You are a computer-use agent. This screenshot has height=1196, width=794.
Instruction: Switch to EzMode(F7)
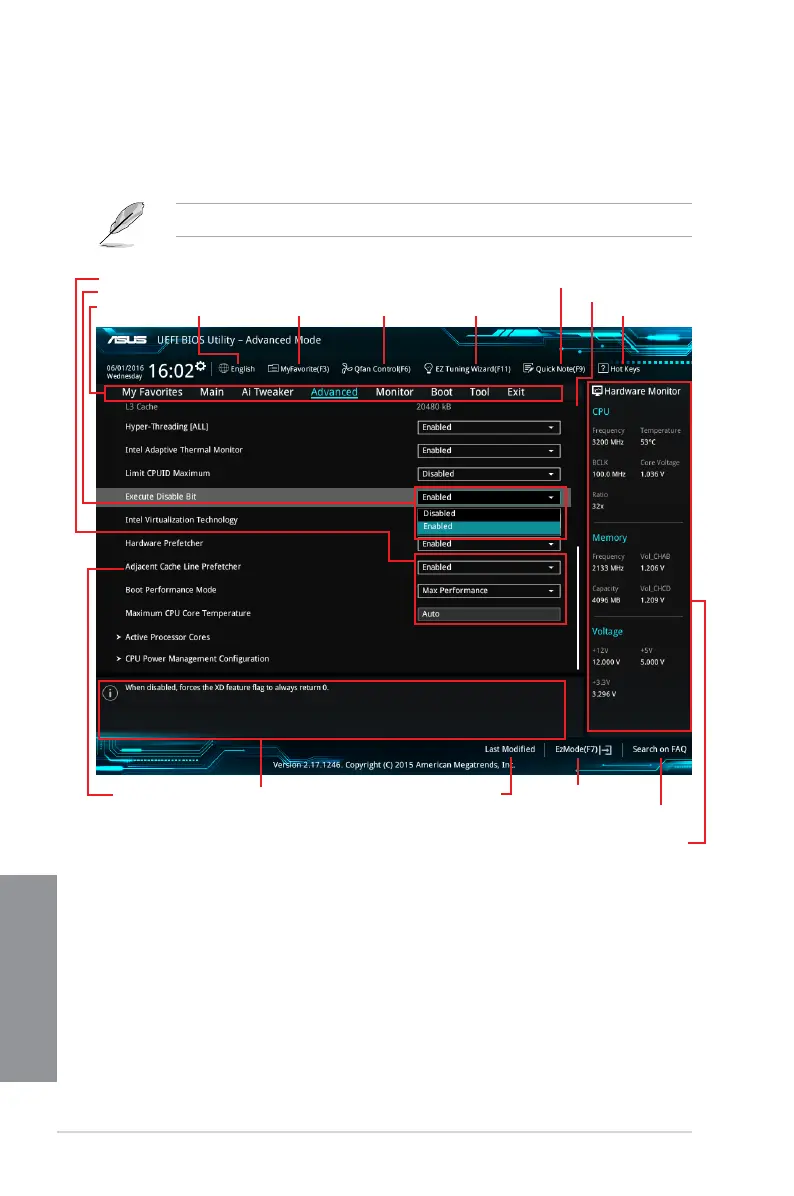tap(583, 749)
